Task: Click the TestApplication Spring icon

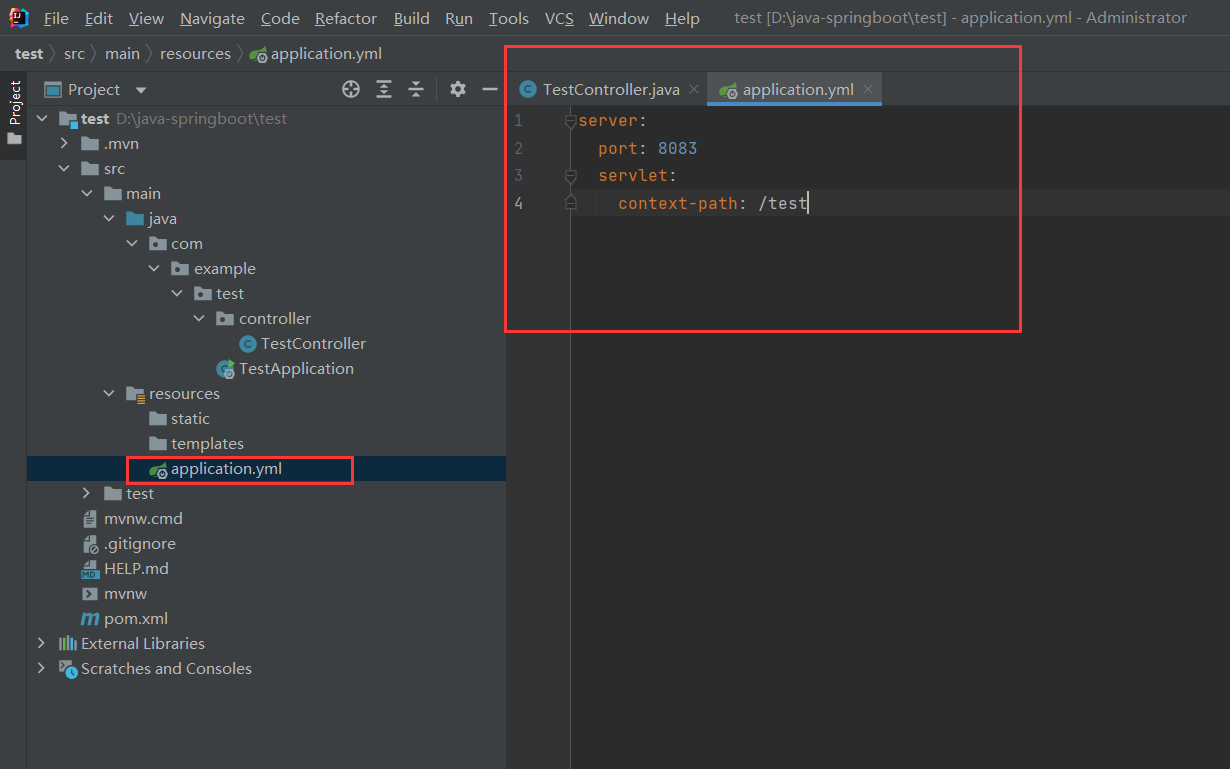Action: click(x=226, y=369)
